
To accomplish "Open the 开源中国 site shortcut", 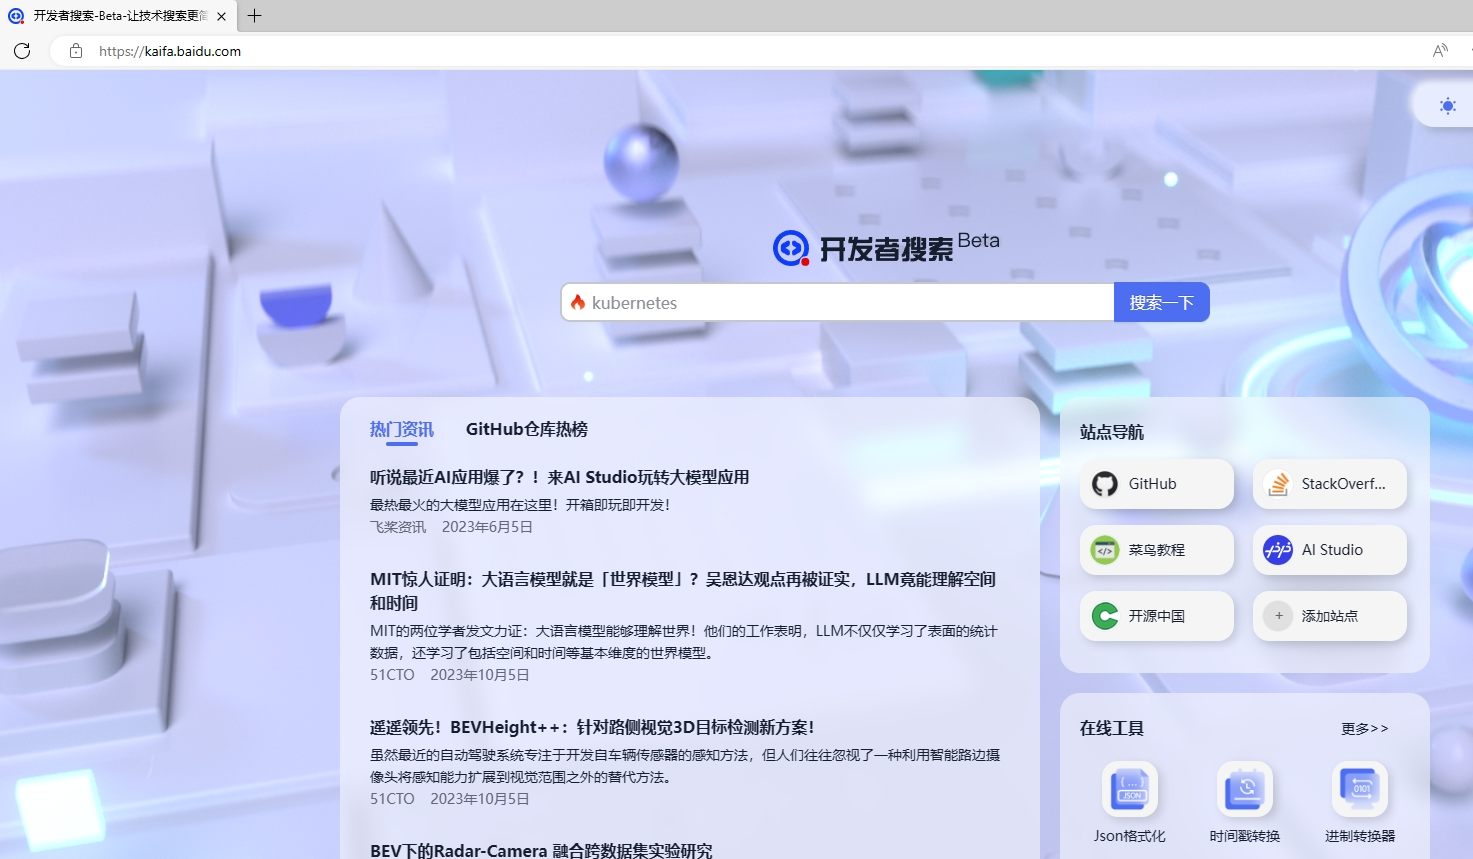I will coord(1157,616).
